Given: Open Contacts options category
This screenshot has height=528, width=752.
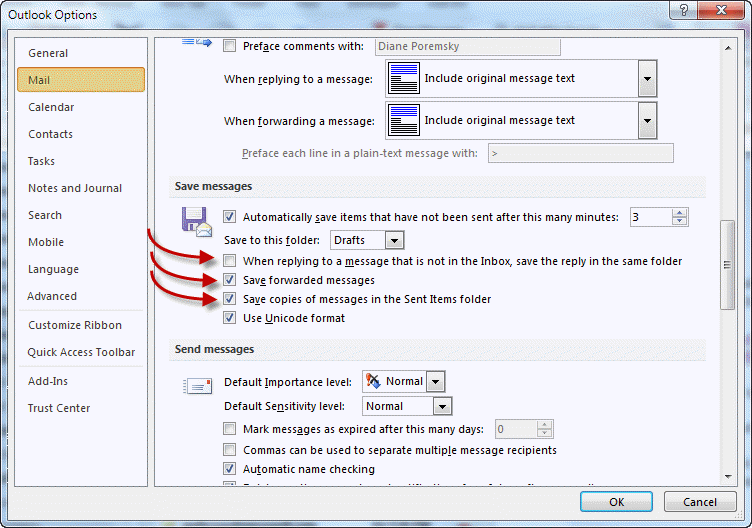Looking at the screenshot, I should 81,134.
